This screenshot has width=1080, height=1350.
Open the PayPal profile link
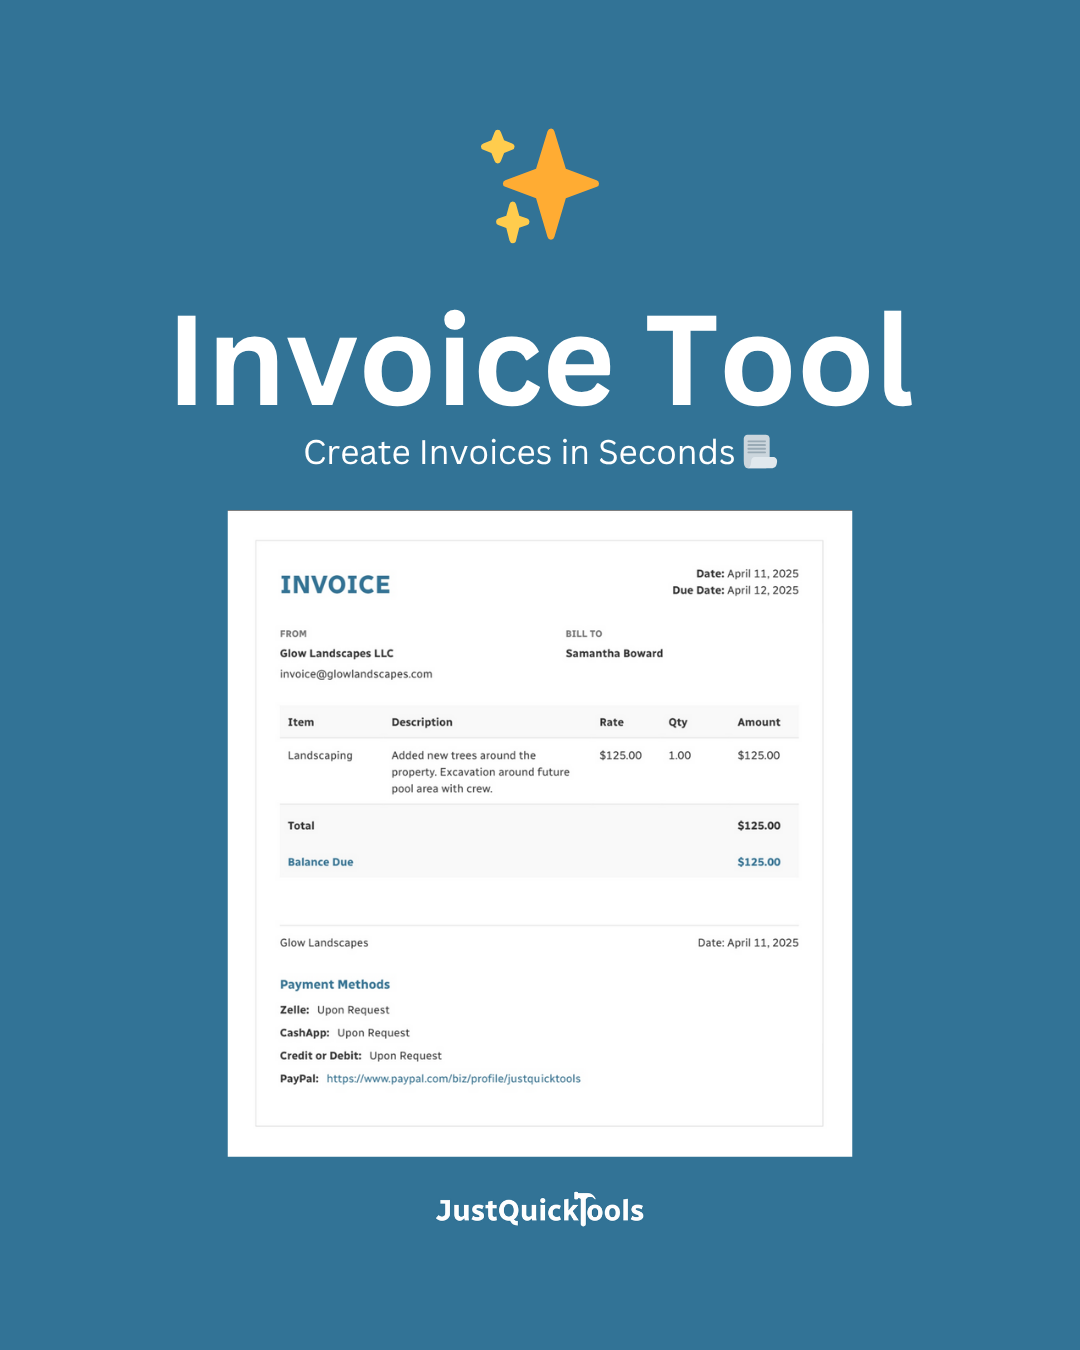tap(455, 1078)
